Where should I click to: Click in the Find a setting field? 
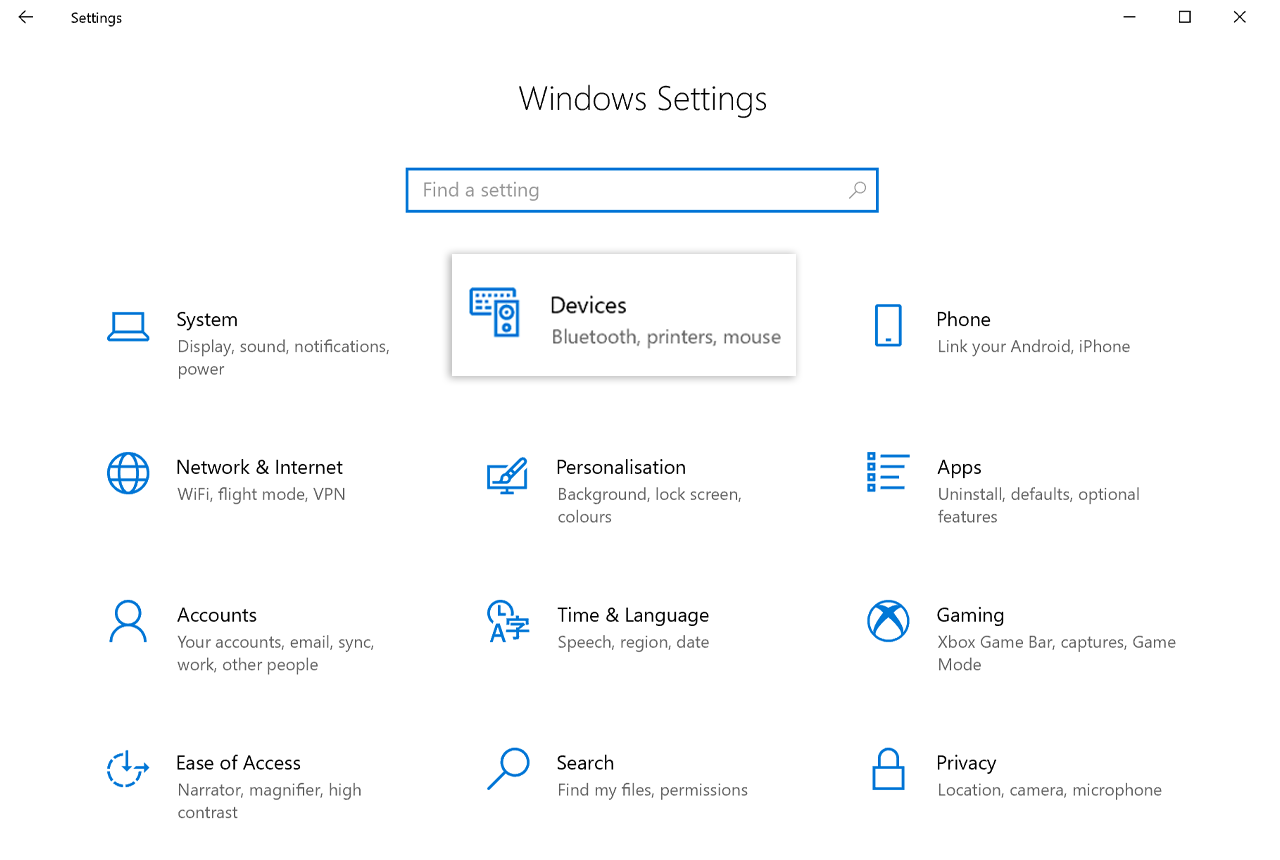click(630, 190)
